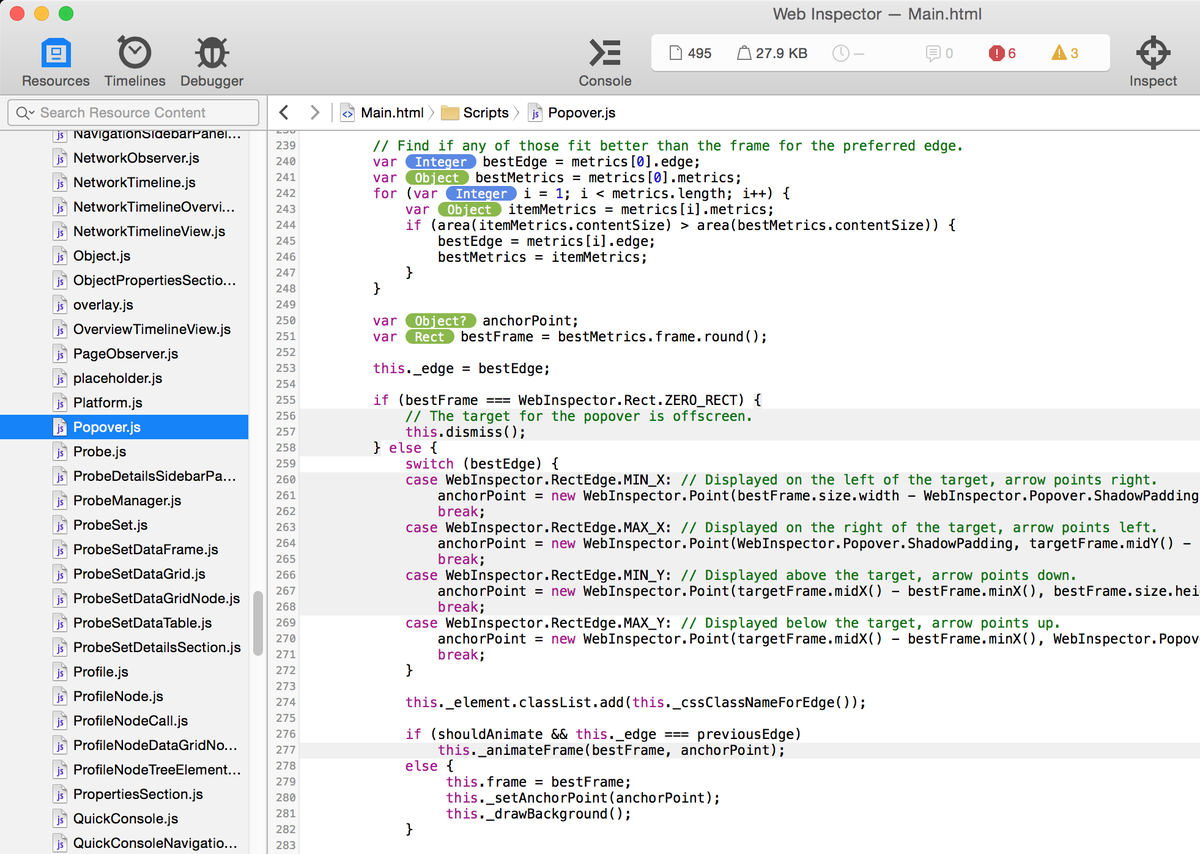Click the Object type token for itemMetrics
This screenshot has height=854, width=1200.
click(469, 210)
